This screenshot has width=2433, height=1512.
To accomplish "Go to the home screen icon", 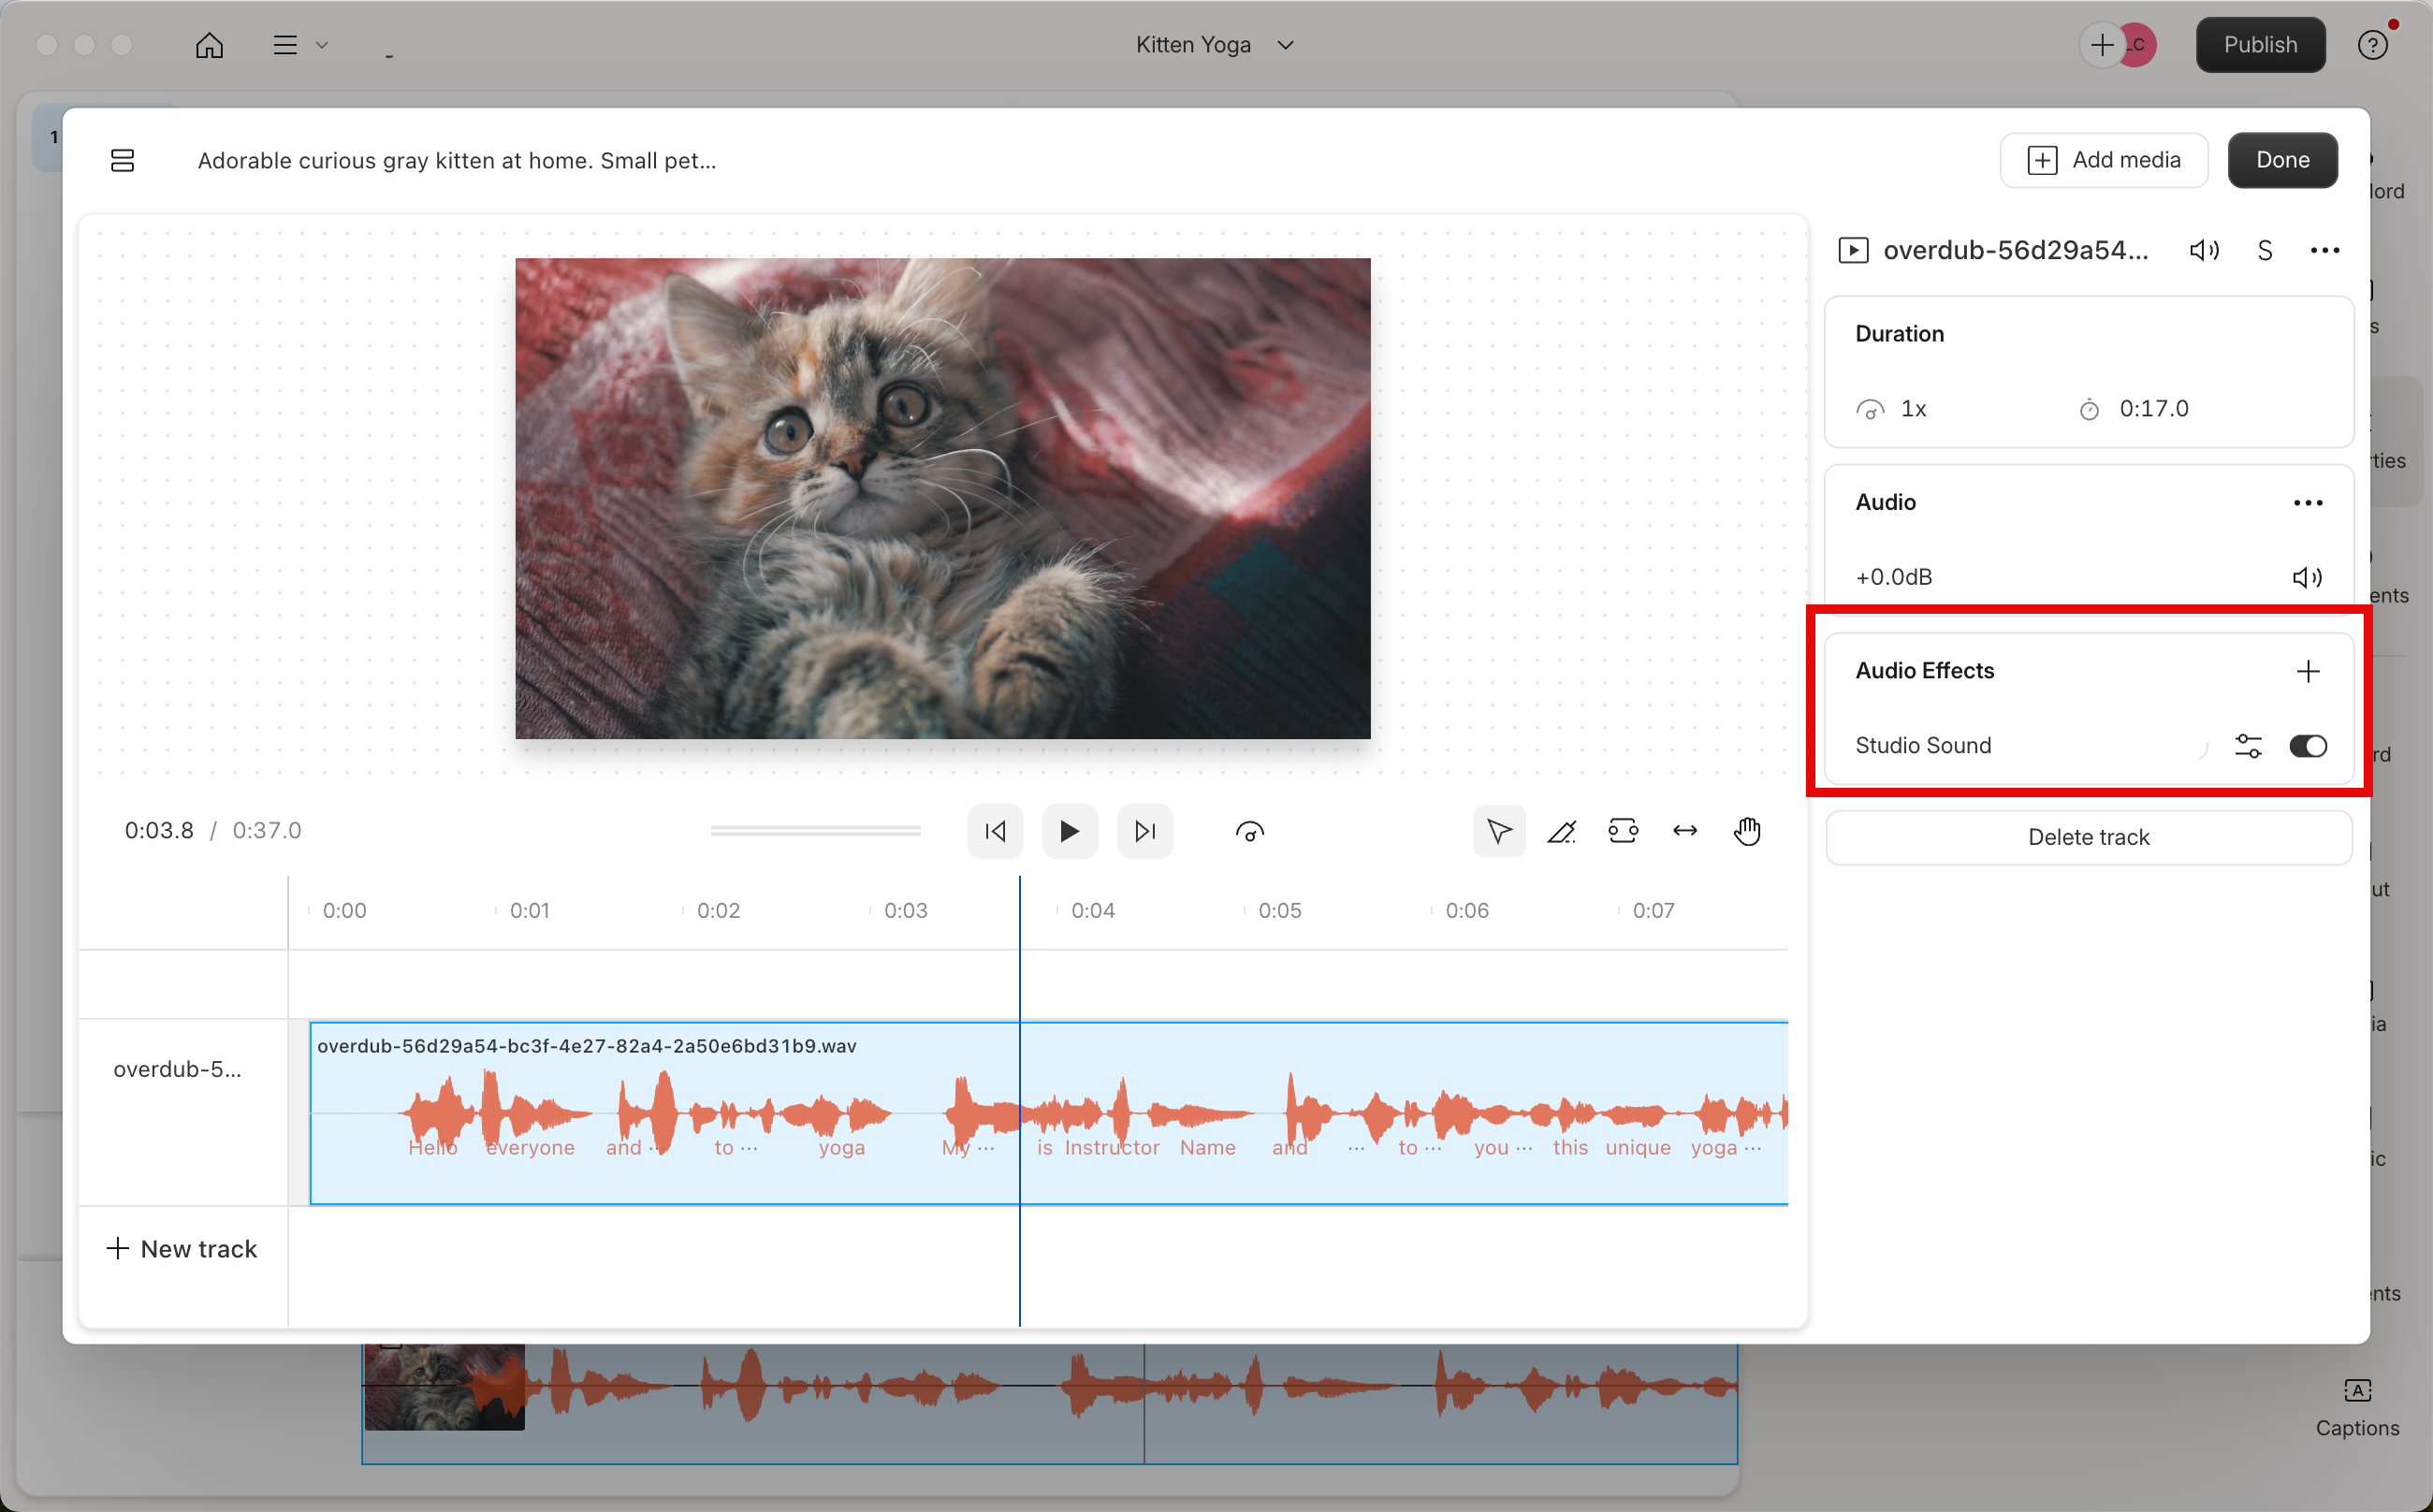I will pyautogui.click(x=209, y=45).
